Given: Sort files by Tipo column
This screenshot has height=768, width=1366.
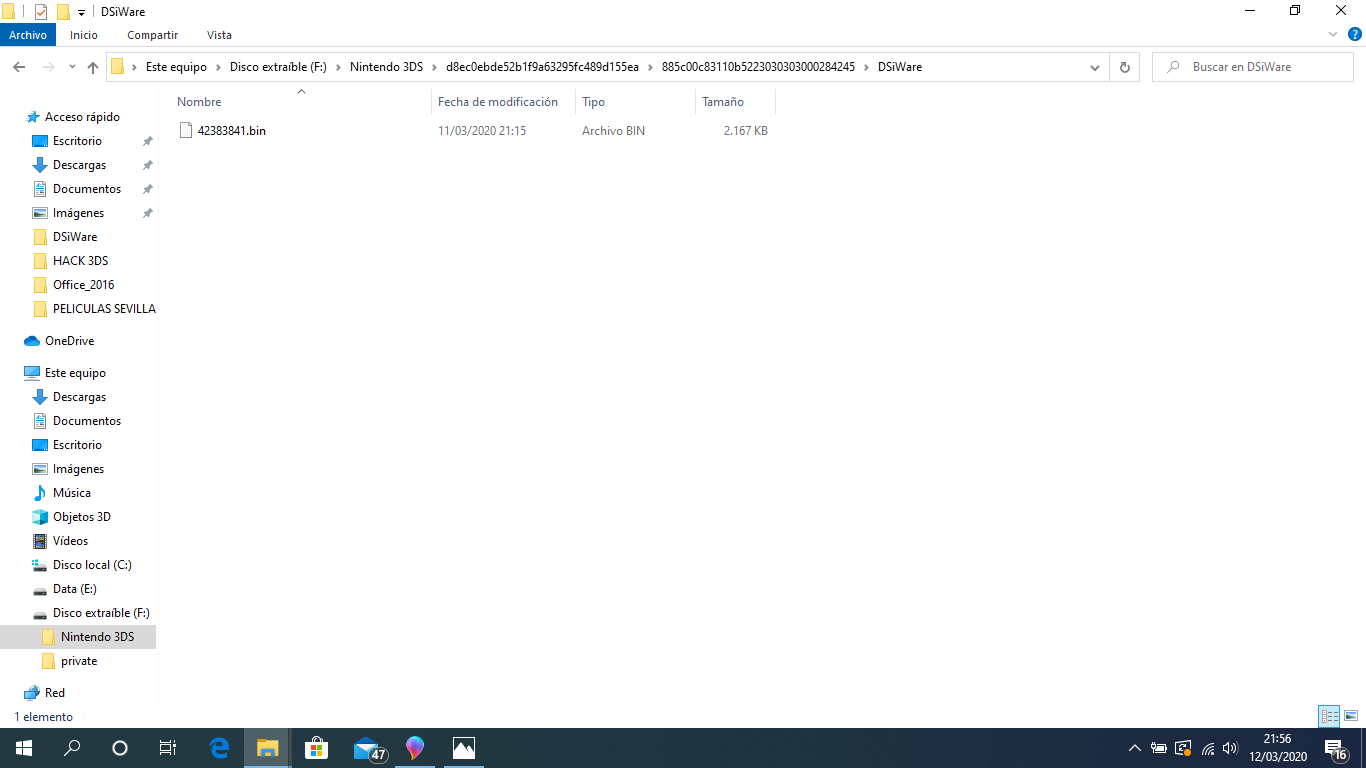Looking at the screenshot, I should point(594,102).
